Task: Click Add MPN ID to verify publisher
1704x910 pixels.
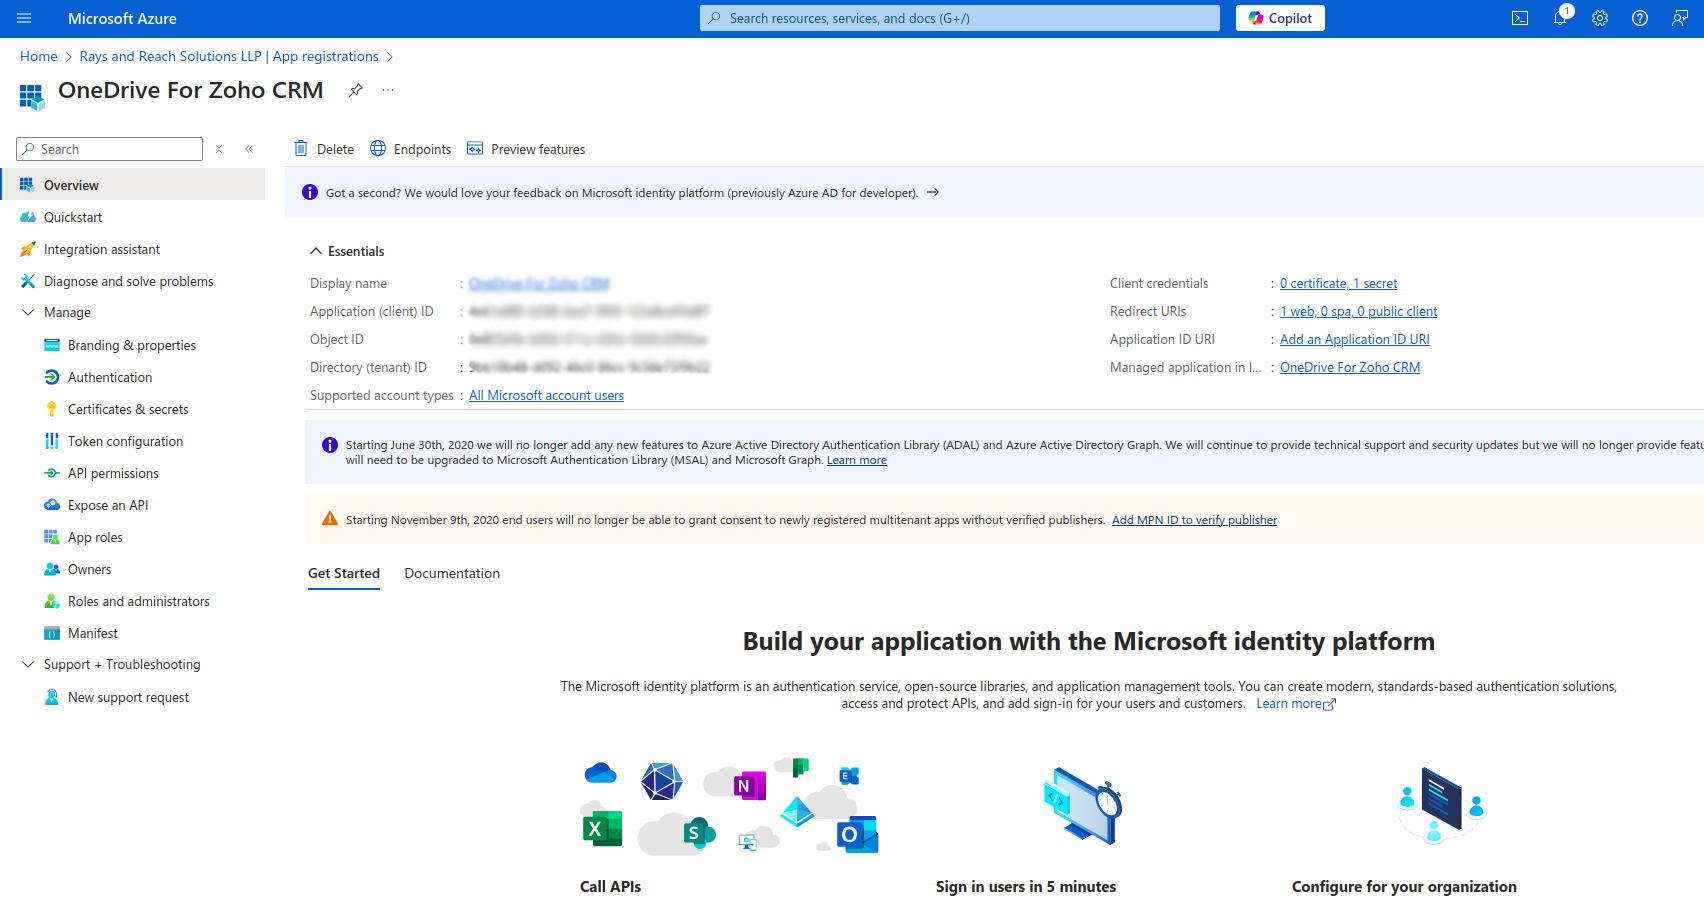Action: click(1194, 520)
